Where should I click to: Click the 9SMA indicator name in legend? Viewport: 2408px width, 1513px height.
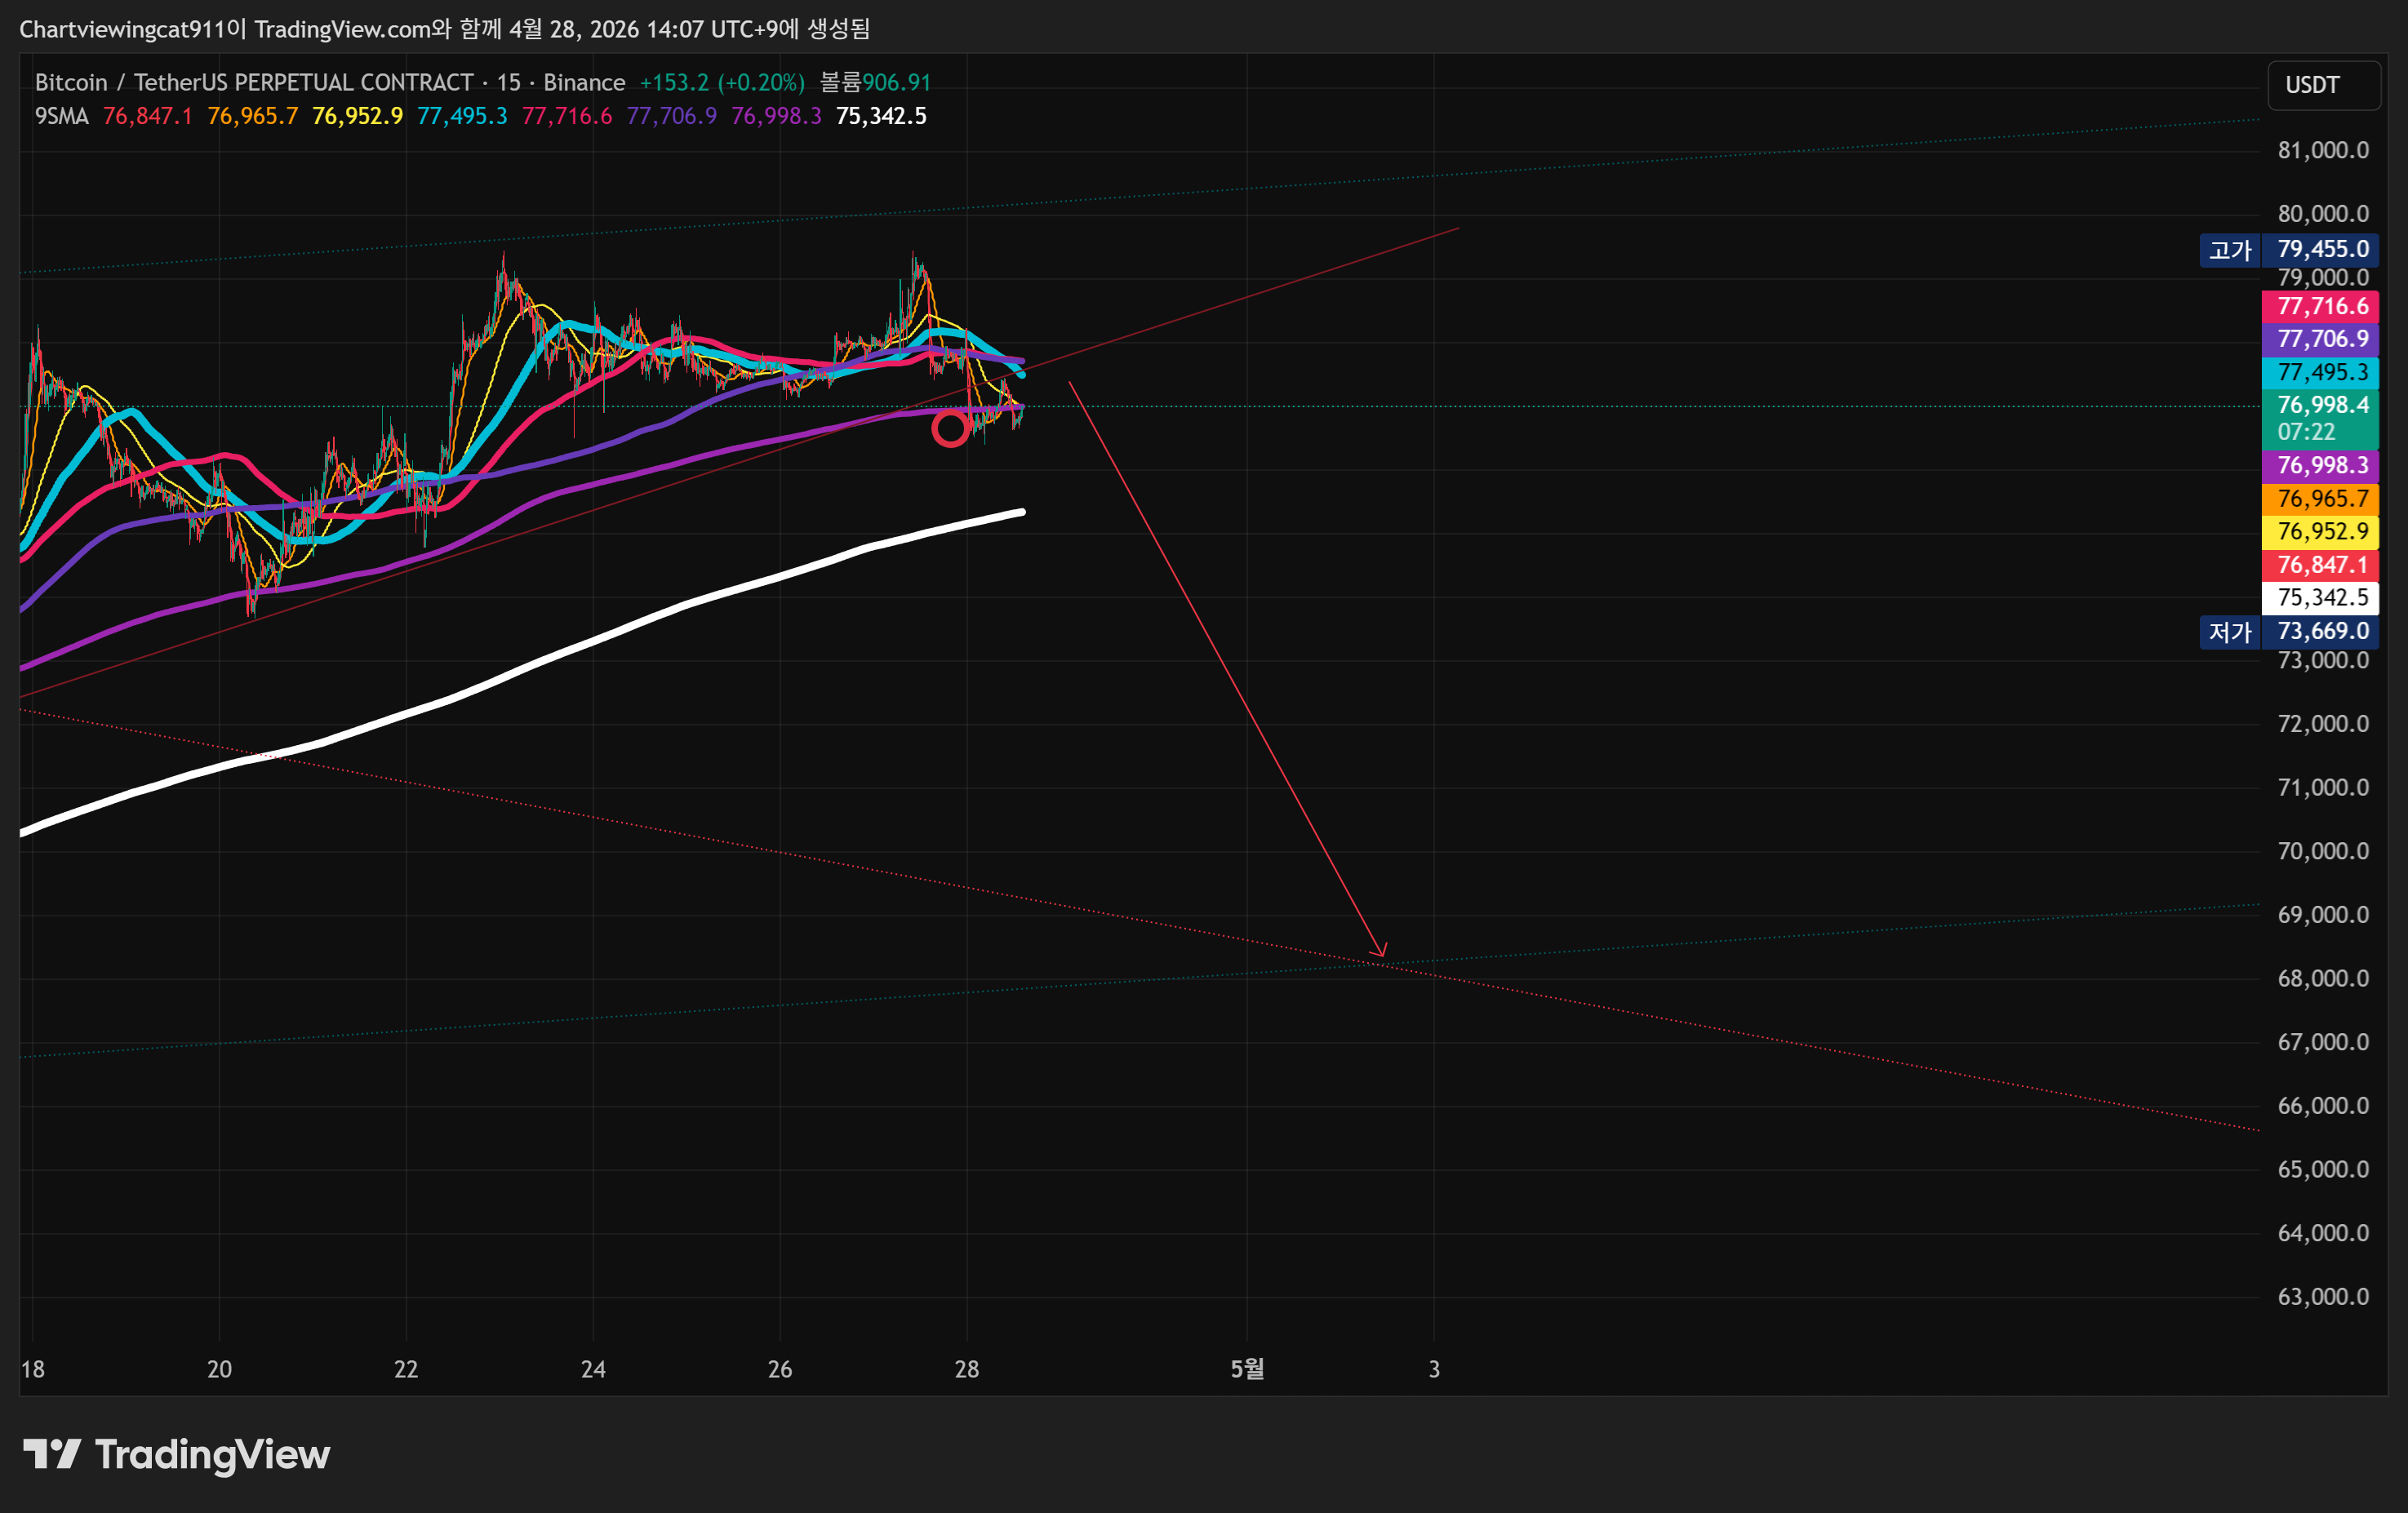[61, 116]
